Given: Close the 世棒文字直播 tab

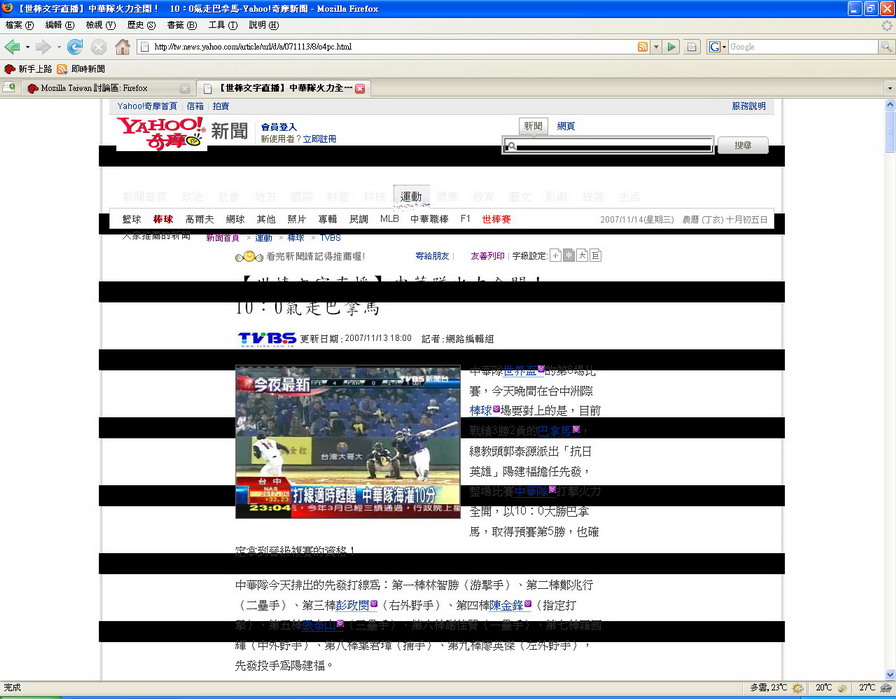Looking at the screenshot, I should click(x=360, y=89).
